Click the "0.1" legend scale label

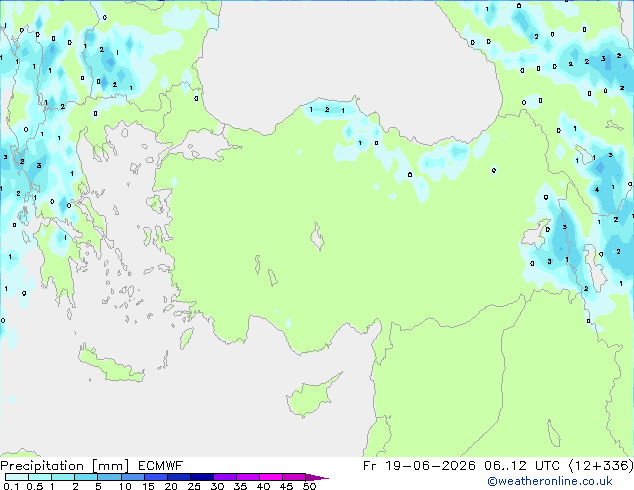tap(11, 486)
